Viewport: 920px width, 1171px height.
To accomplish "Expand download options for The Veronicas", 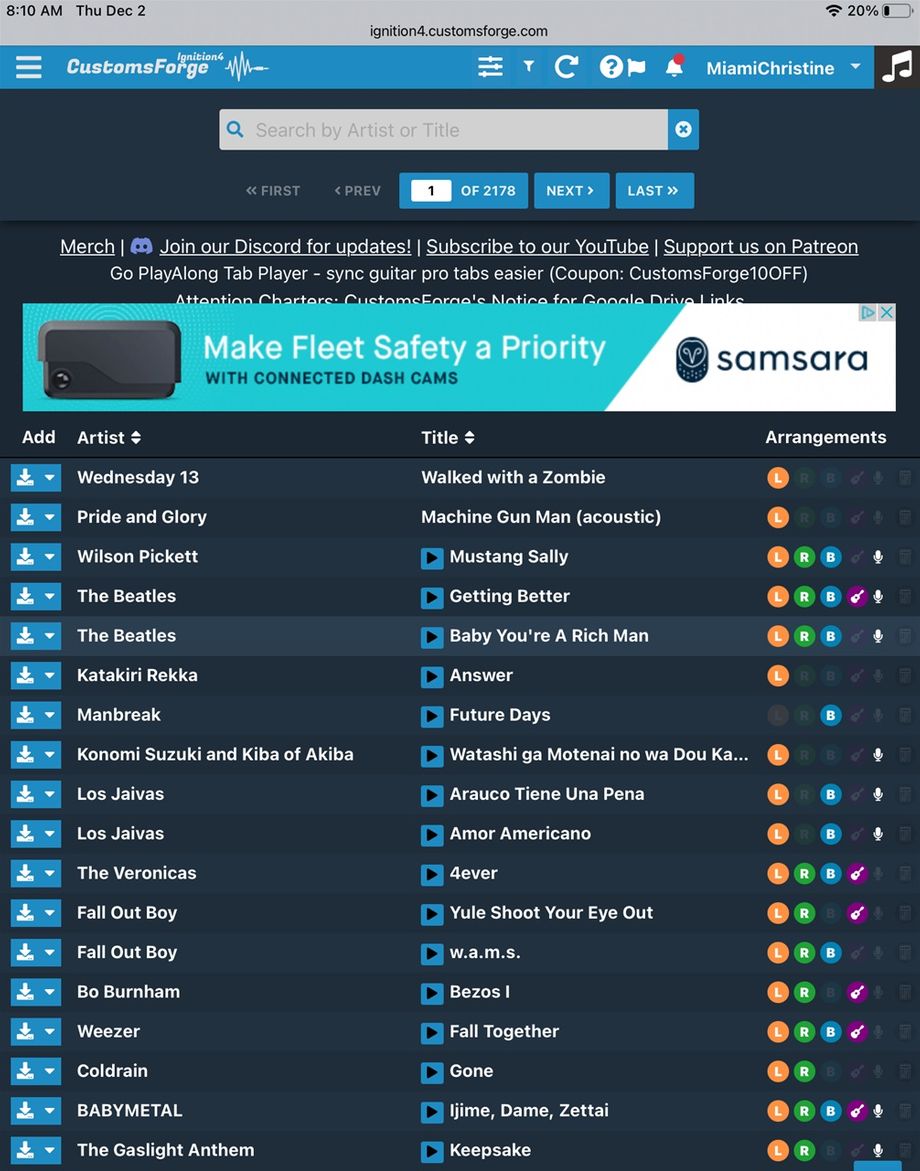I will [x=50, y=873].
